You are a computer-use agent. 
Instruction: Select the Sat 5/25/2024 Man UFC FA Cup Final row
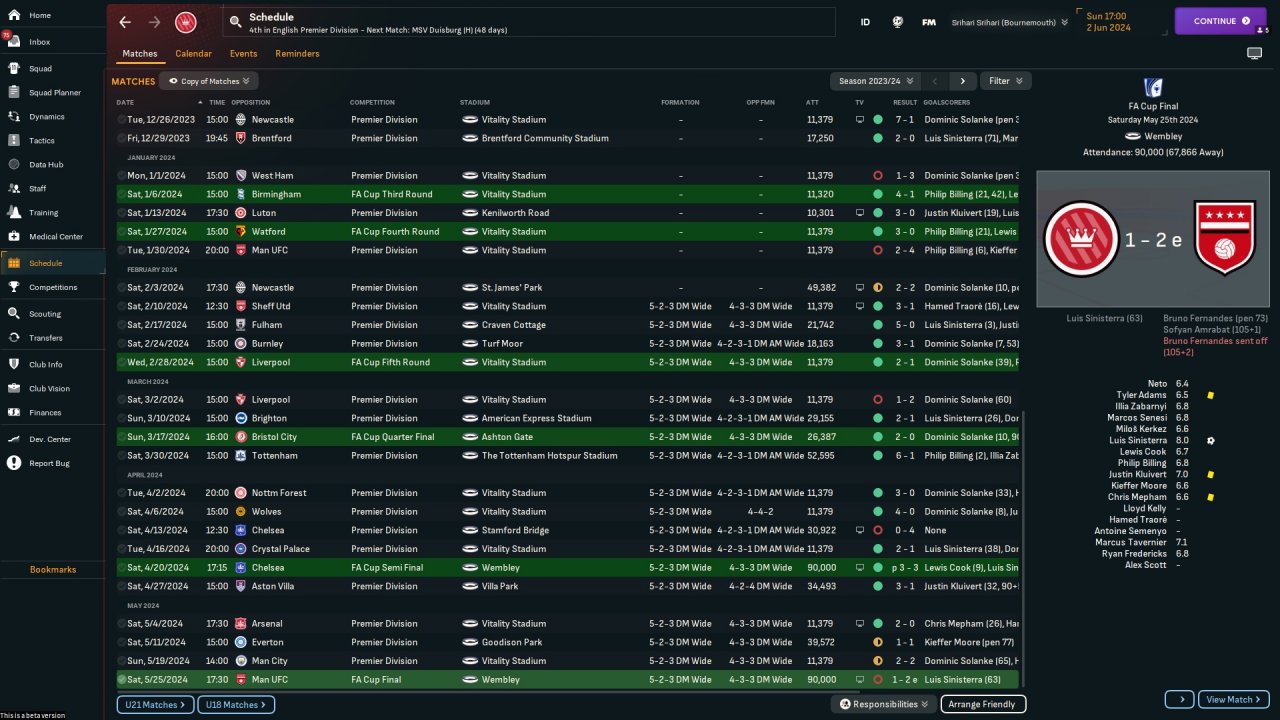(x=567, y=680)
